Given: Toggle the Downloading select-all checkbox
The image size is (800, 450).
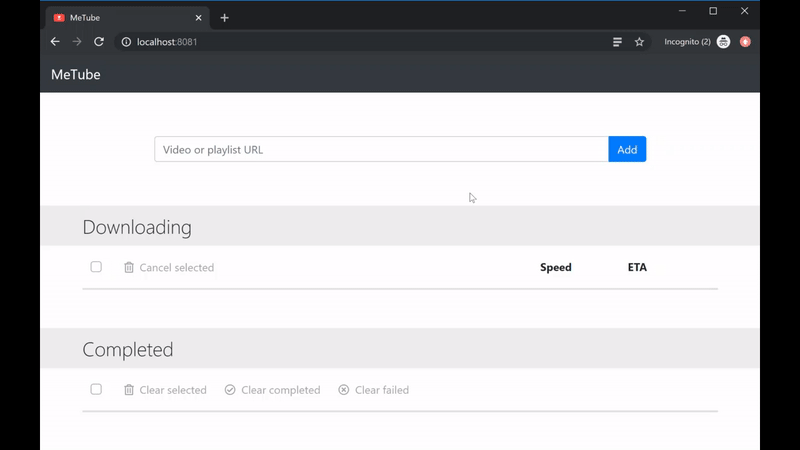Looking at the screenshot, I should coord(96,267).
